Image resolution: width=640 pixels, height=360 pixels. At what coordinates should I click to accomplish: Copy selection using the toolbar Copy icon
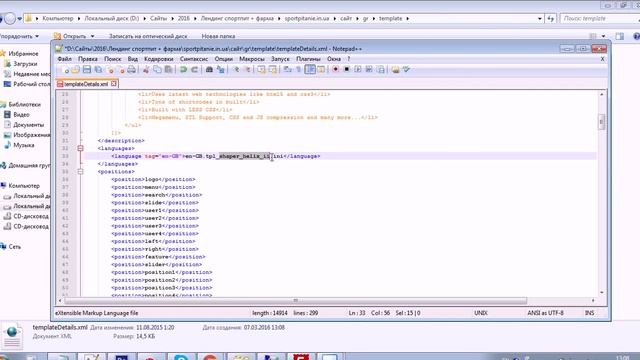coord(157,70)
